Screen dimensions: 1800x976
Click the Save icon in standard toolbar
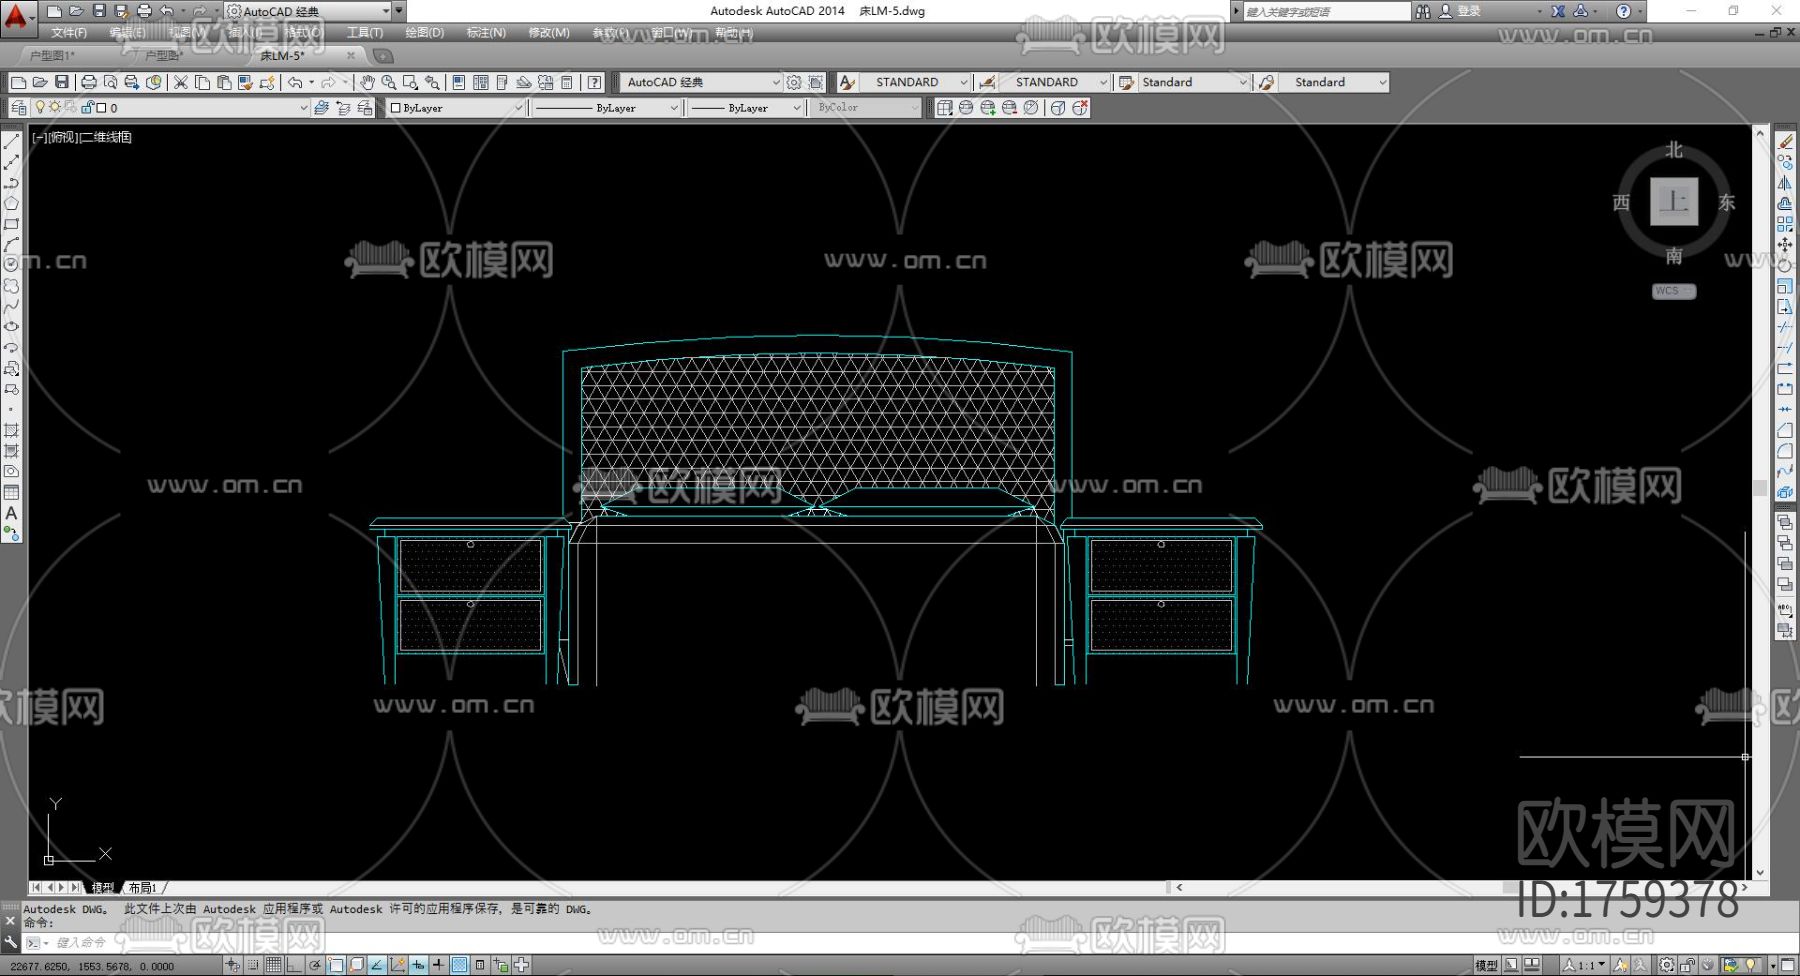[x=62, y=82]
